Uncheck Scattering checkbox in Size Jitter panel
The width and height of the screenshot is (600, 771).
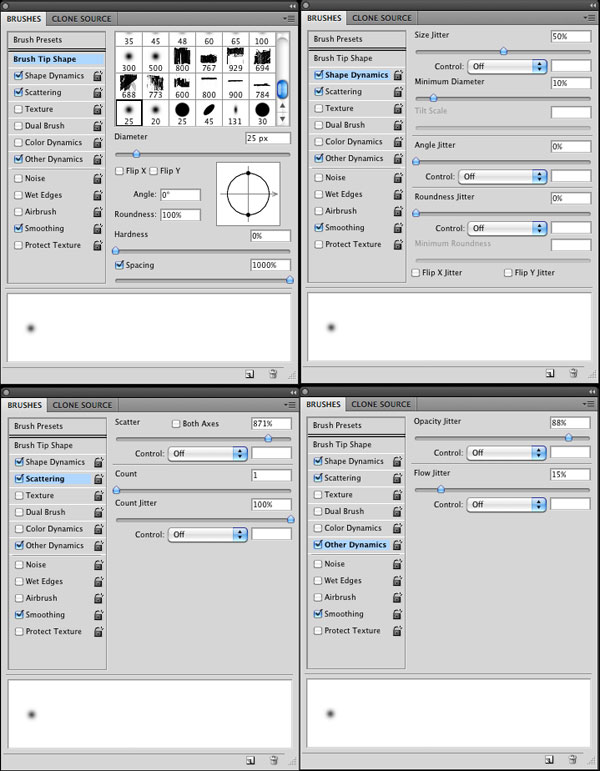[319, 91]
